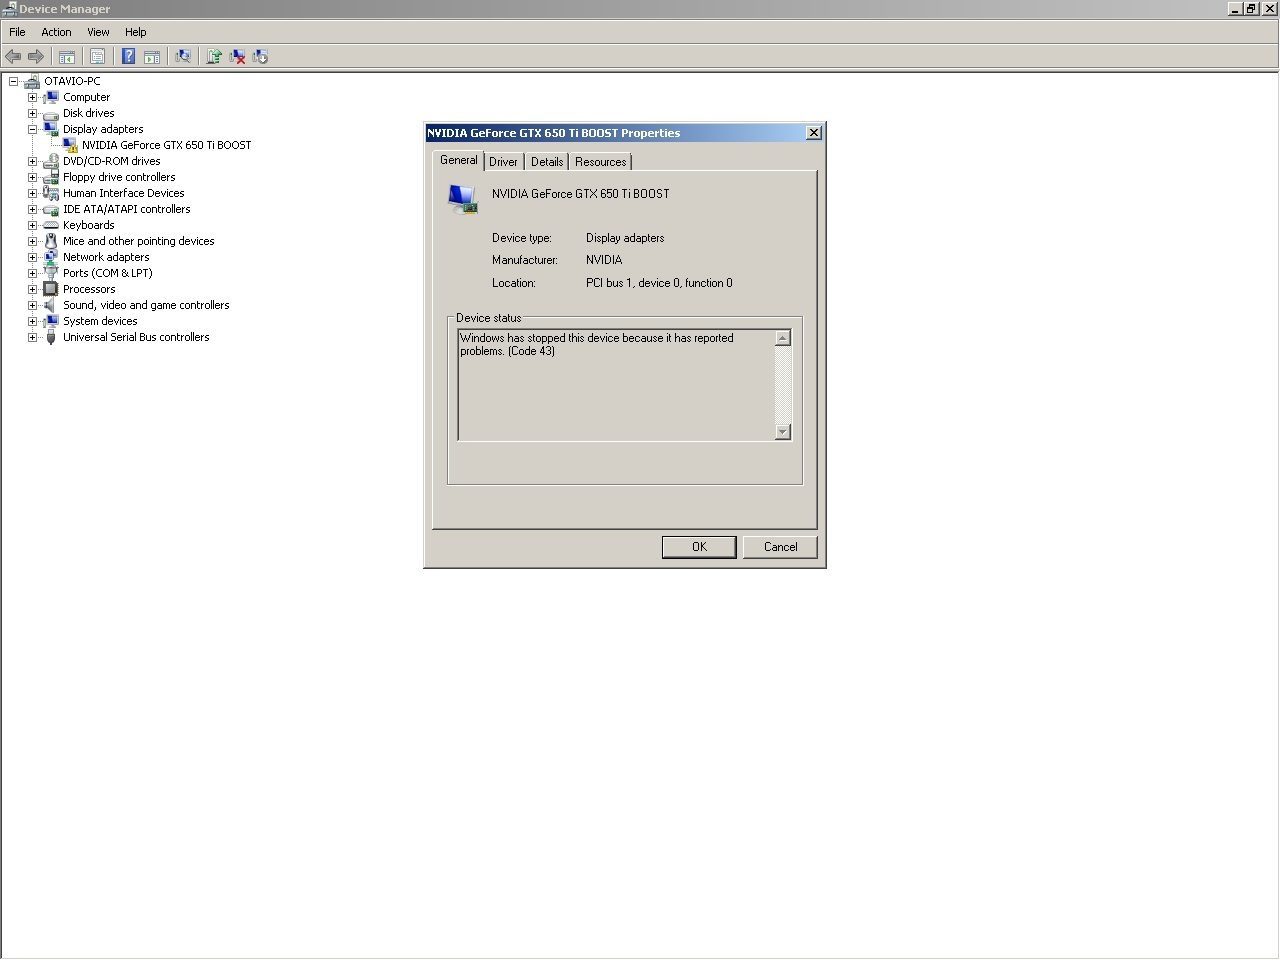Click the Human Interface Devices category icon
Screen dimensions: 1280x960
point(51,193)
